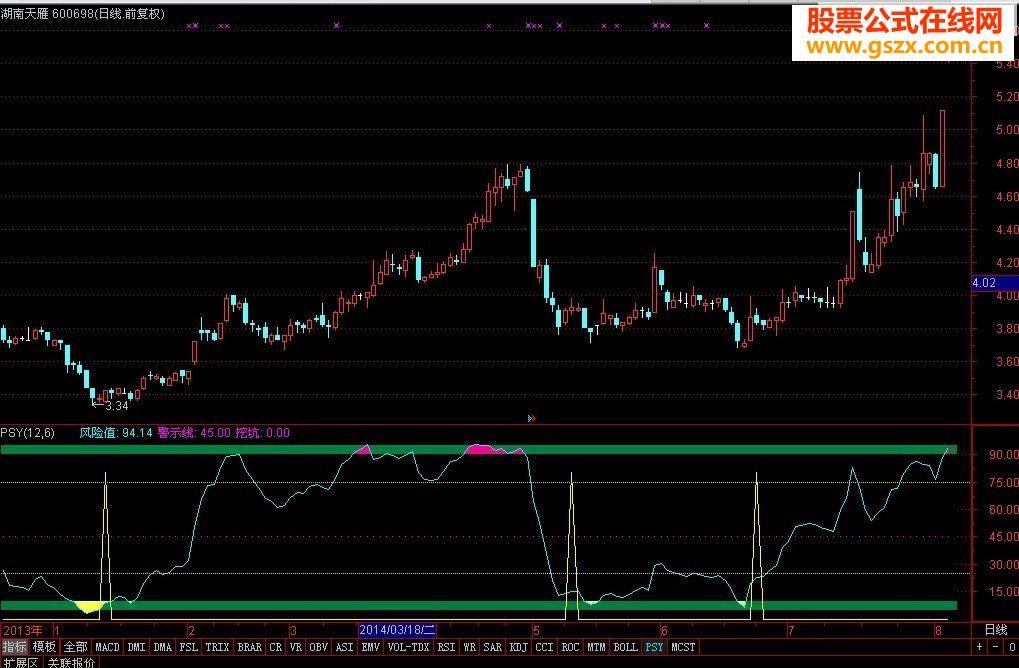Switch to the VOL-TDX indicator

click(x=408, y=647)
